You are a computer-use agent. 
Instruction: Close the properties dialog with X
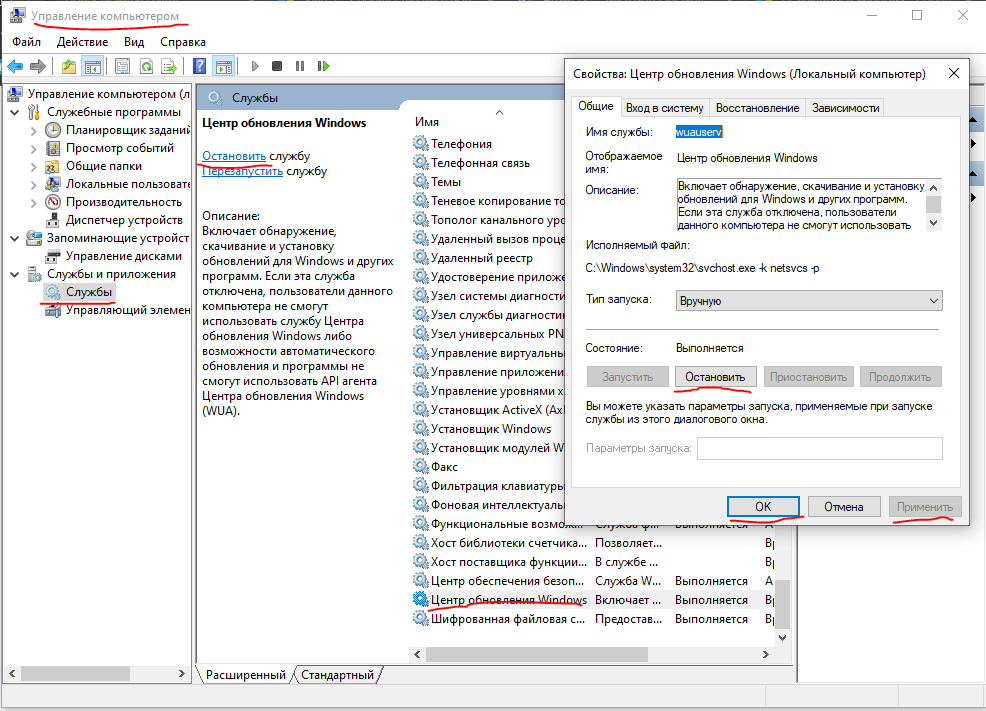pos(953,74)
